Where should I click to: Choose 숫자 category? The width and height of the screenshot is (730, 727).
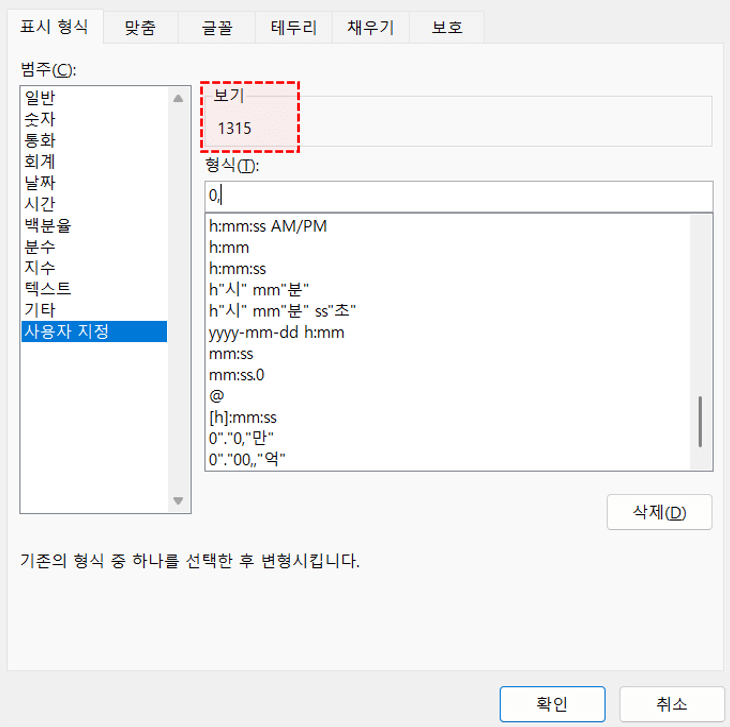click(x=94, y=119)
